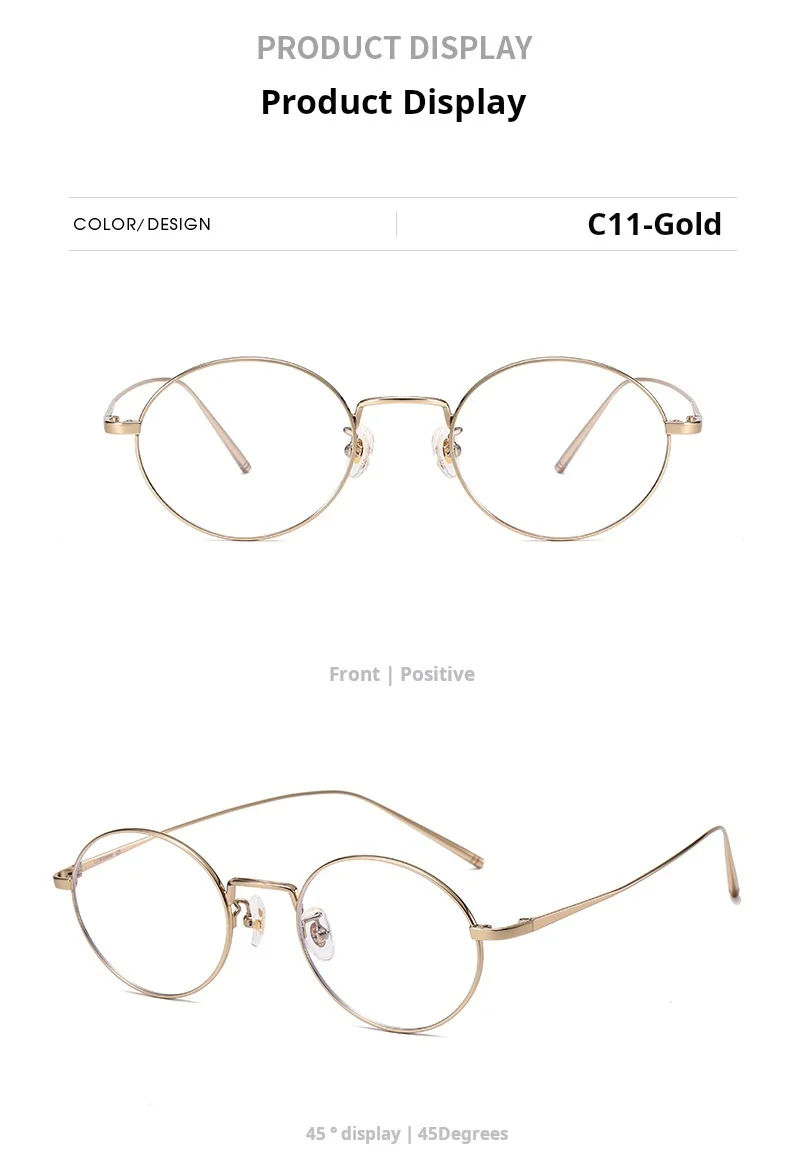Click the 45-degree angled glasses image
This screenshot has width=790, height=1170.
pos(397,912)
